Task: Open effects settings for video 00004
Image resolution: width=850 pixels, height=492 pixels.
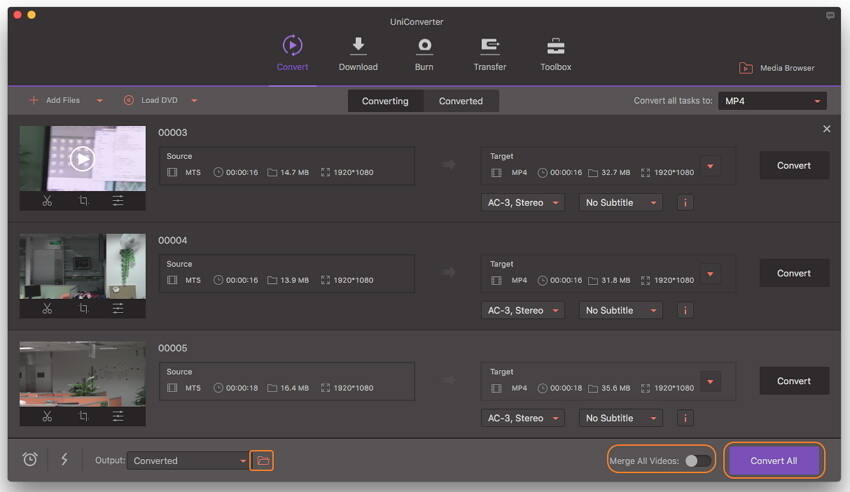Action: pyautogui.click(x=118, y=309)
